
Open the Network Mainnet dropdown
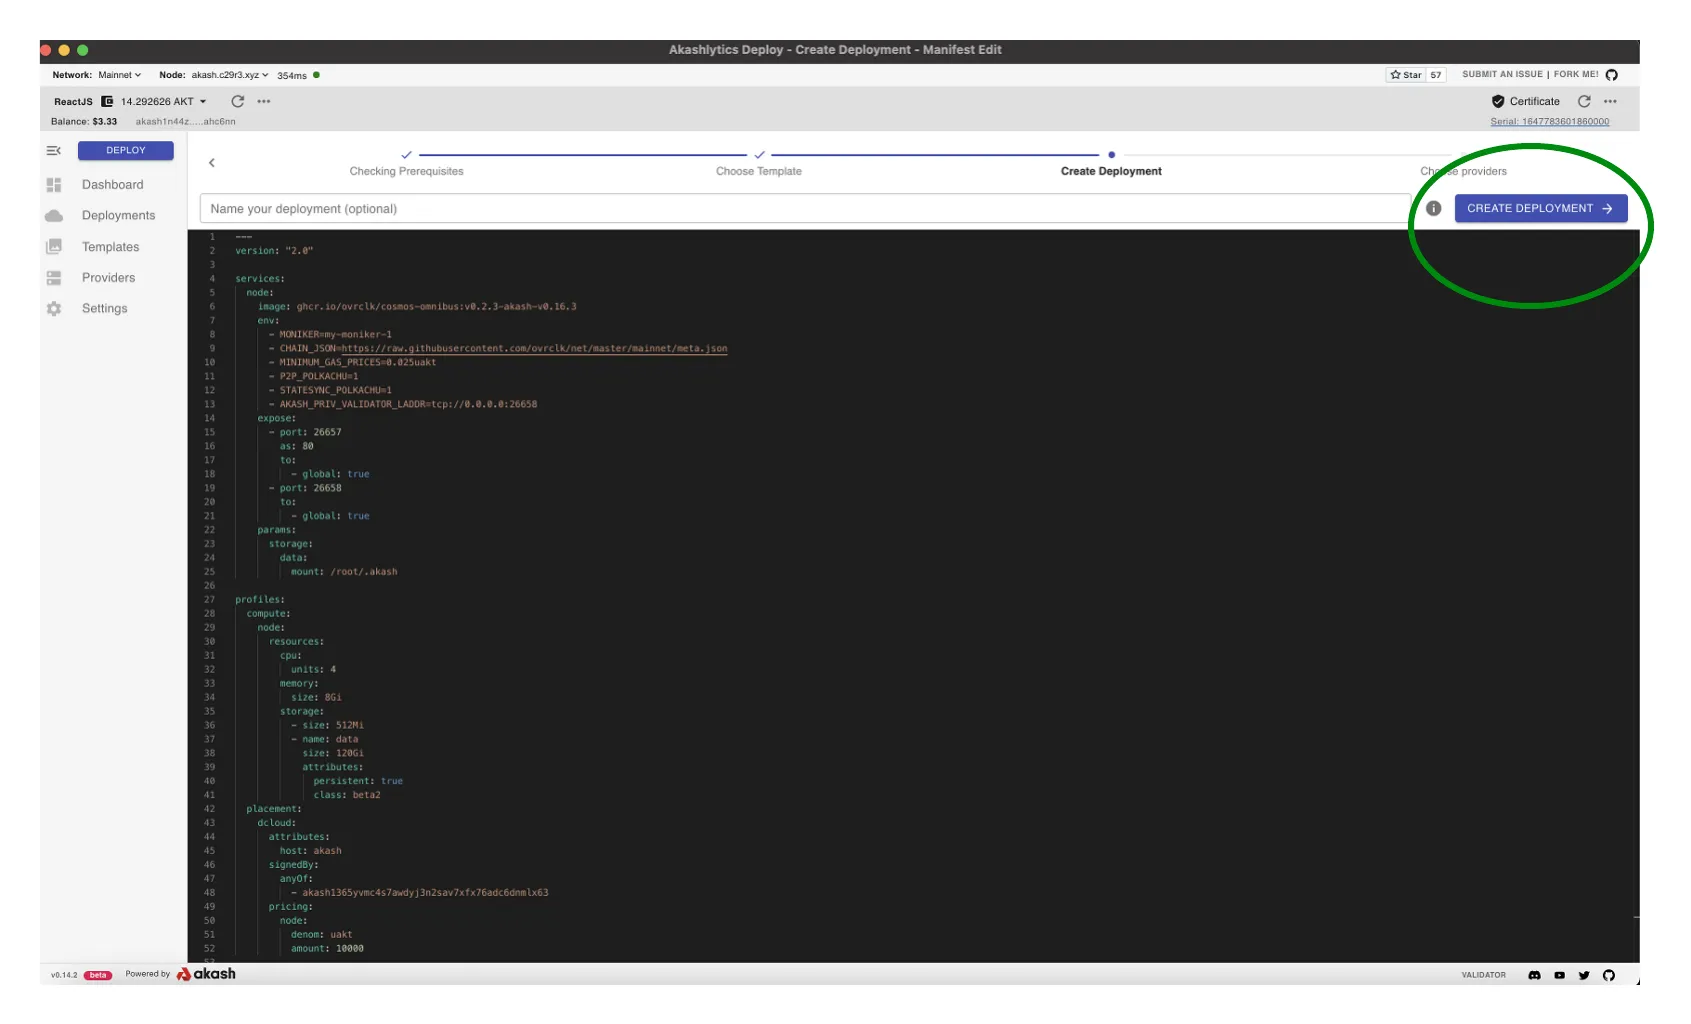(x=119, y=75)
